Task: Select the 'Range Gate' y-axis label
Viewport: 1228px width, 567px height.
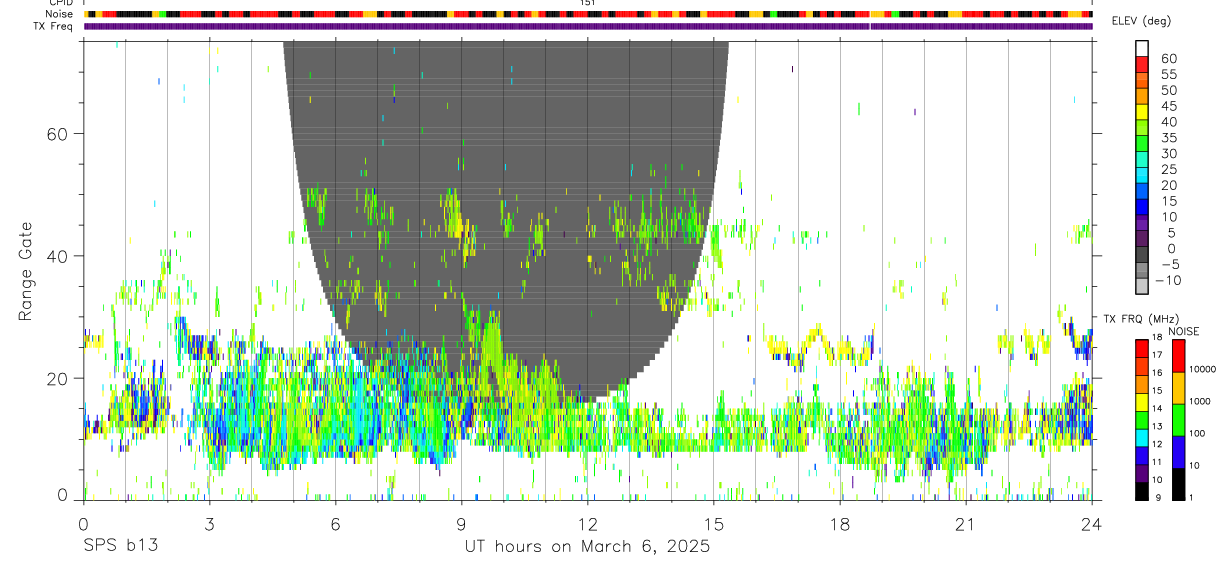Action: click(27, 271)
